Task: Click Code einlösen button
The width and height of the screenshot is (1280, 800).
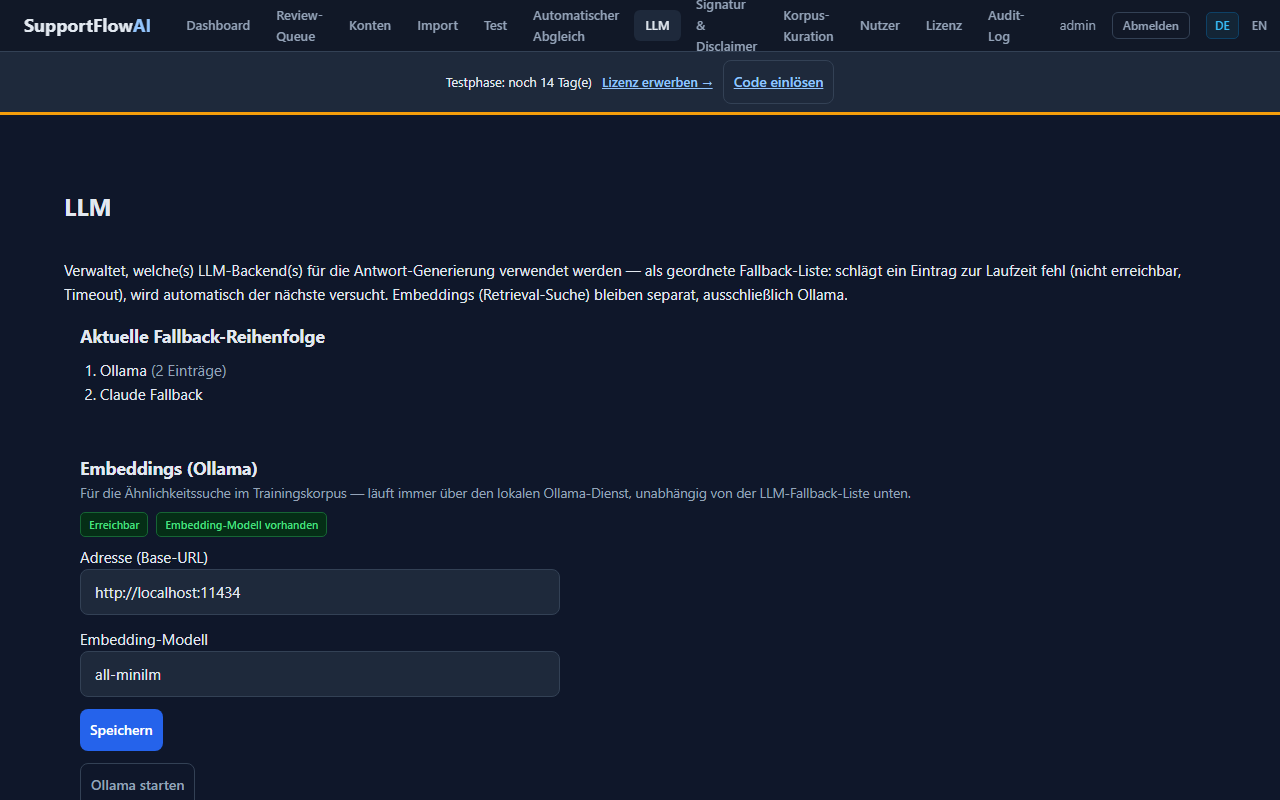Action: tap(778, 82)
